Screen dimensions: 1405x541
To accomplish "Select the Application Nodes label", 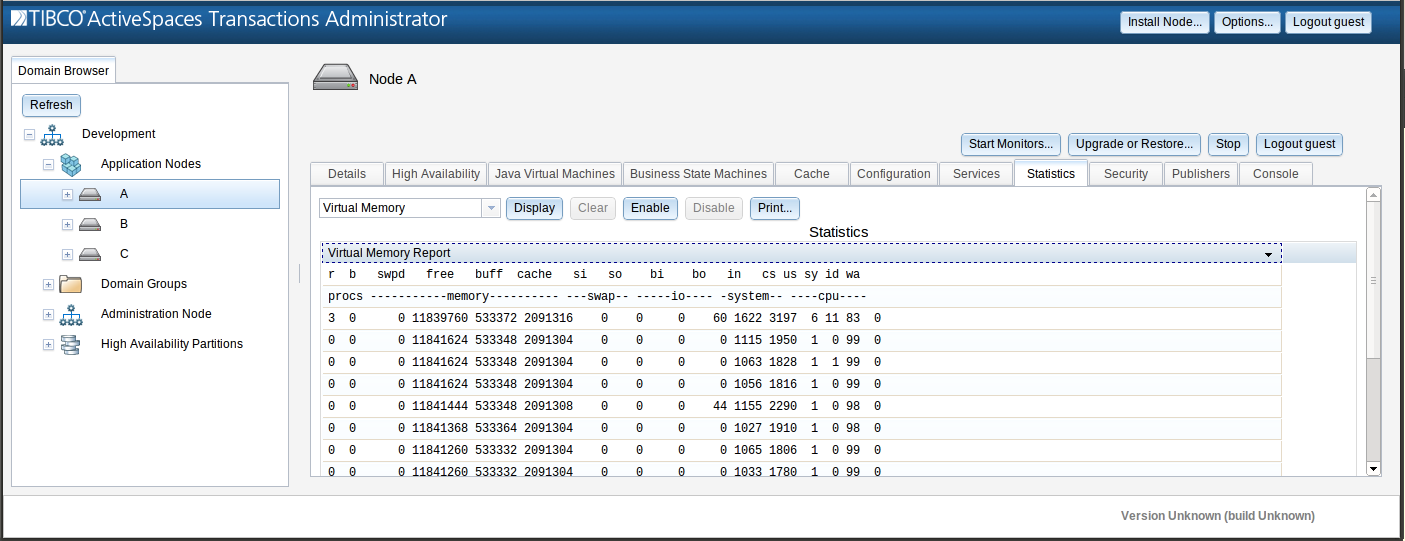I will (151, 164).
